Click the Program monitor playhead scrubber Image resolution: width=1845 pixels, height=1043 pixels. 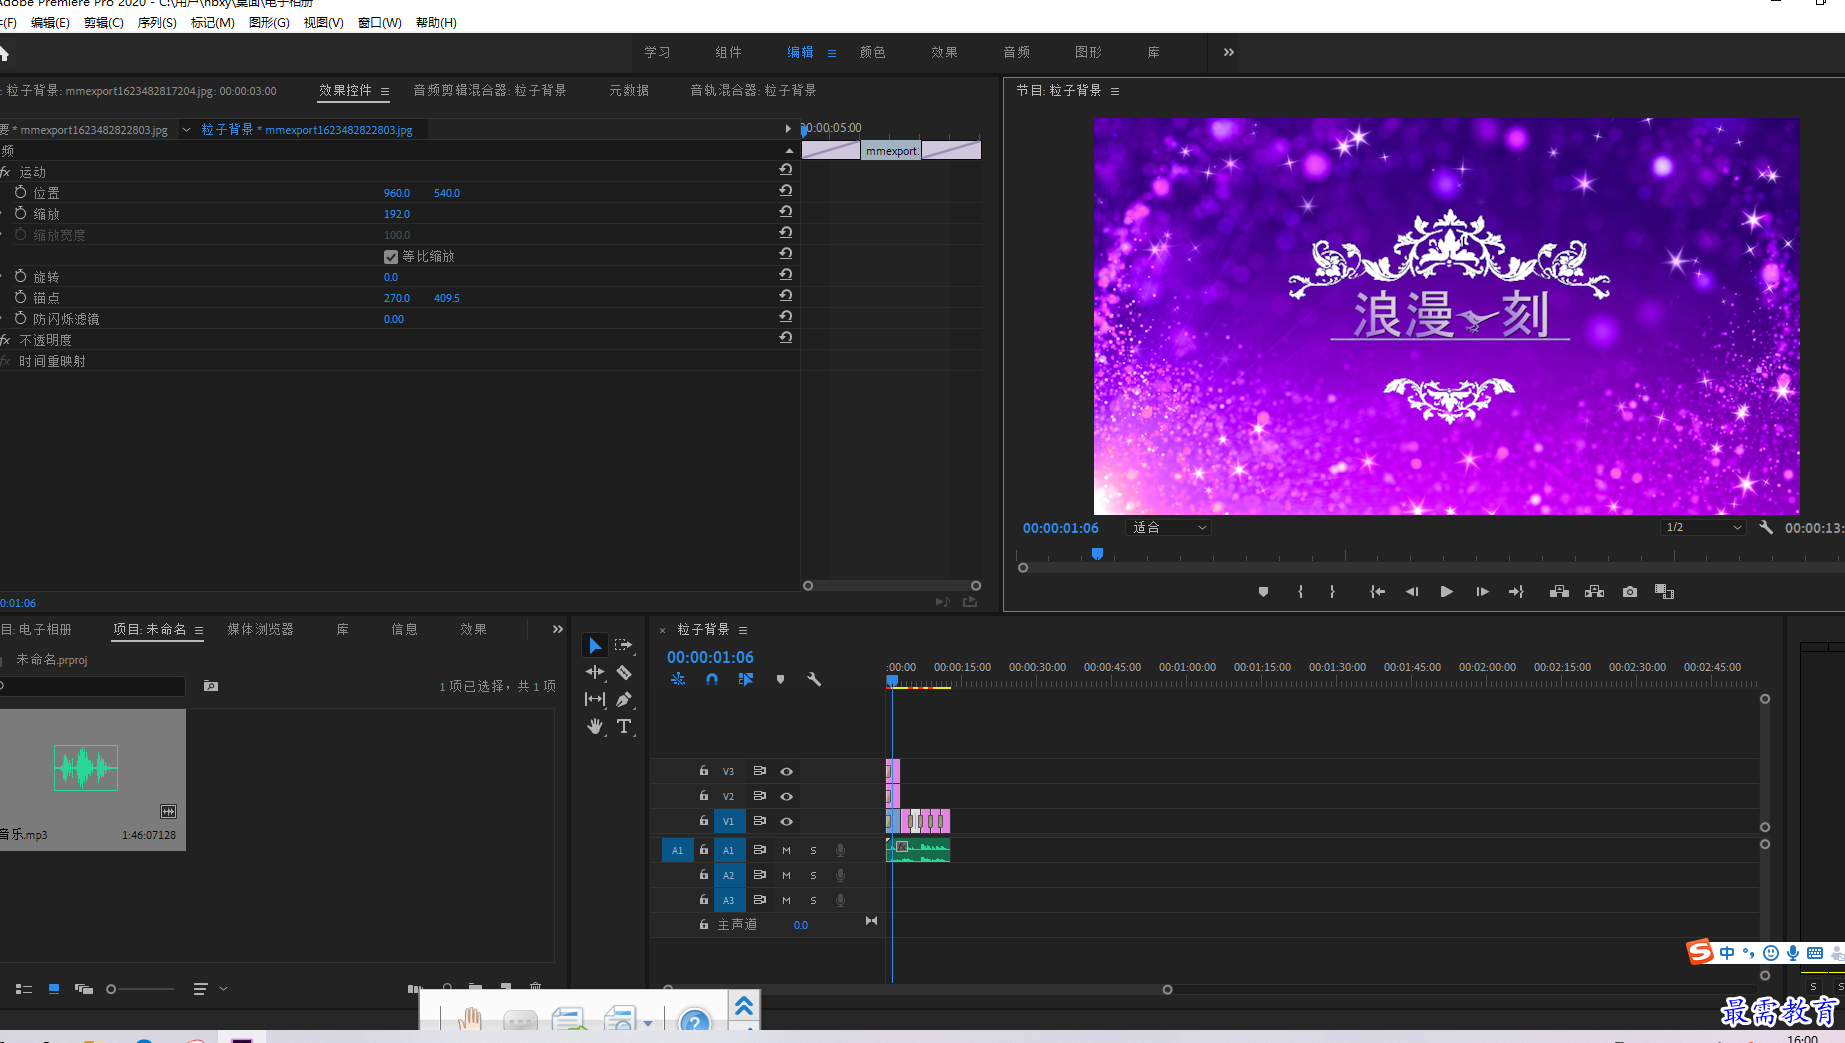pyautogui.click(x=1097, y=553)
